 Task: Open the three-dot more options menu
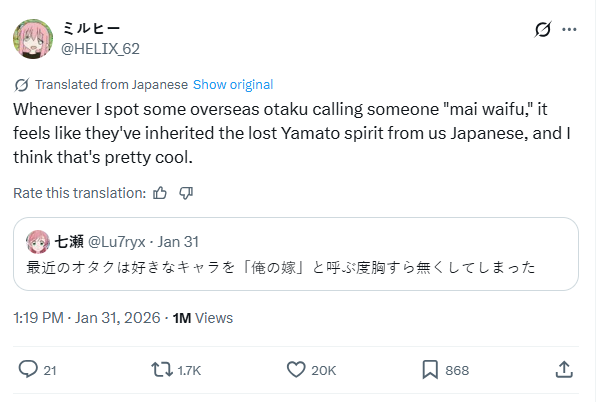[570, 30]
